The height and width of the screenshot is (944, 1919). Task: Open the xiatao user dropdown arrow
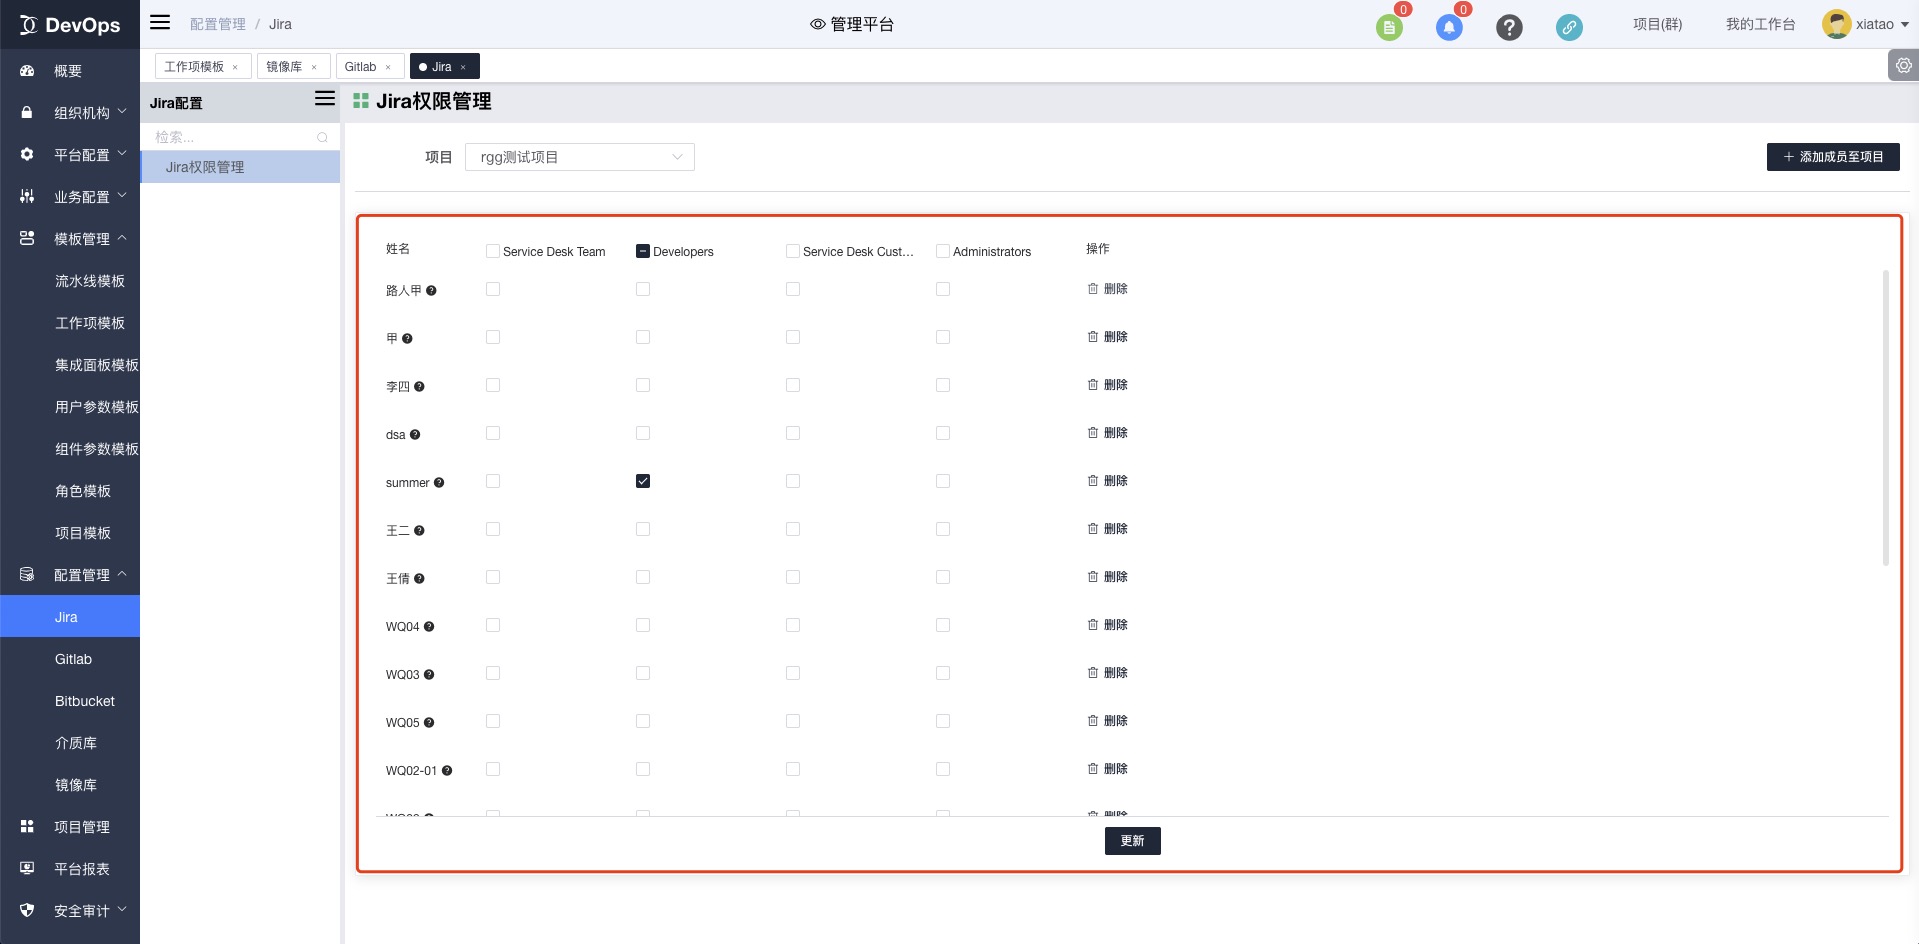1905,25
